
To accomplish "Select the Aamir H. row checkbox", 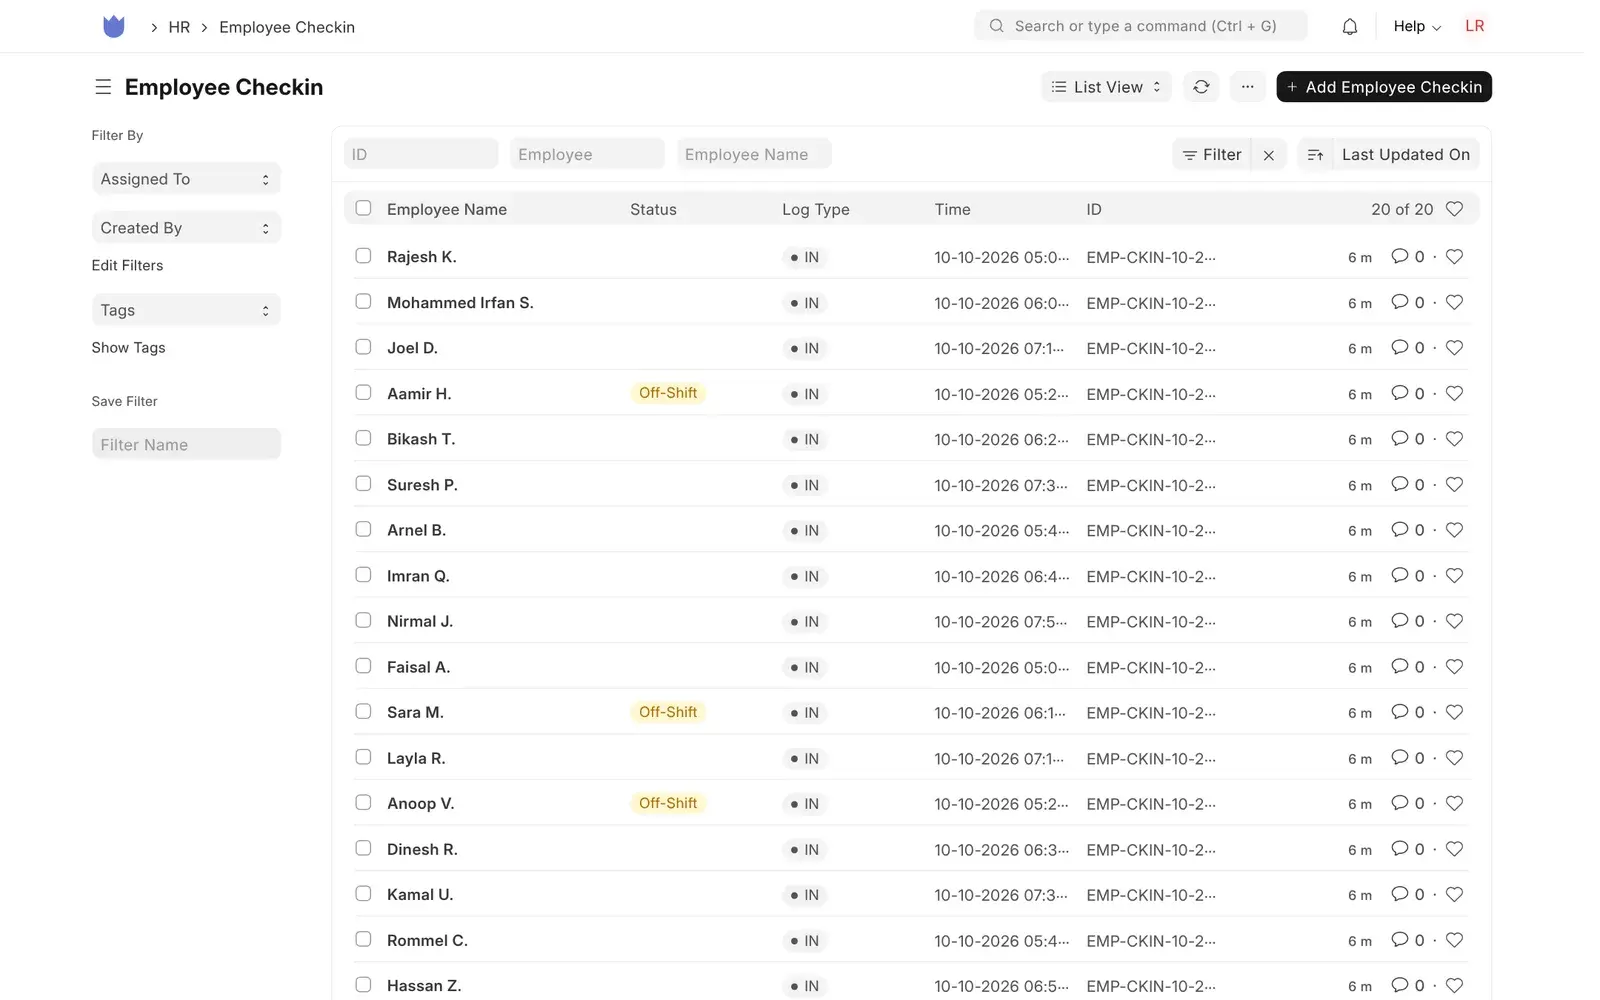I will pyautogui.click(x=363, y=393).
